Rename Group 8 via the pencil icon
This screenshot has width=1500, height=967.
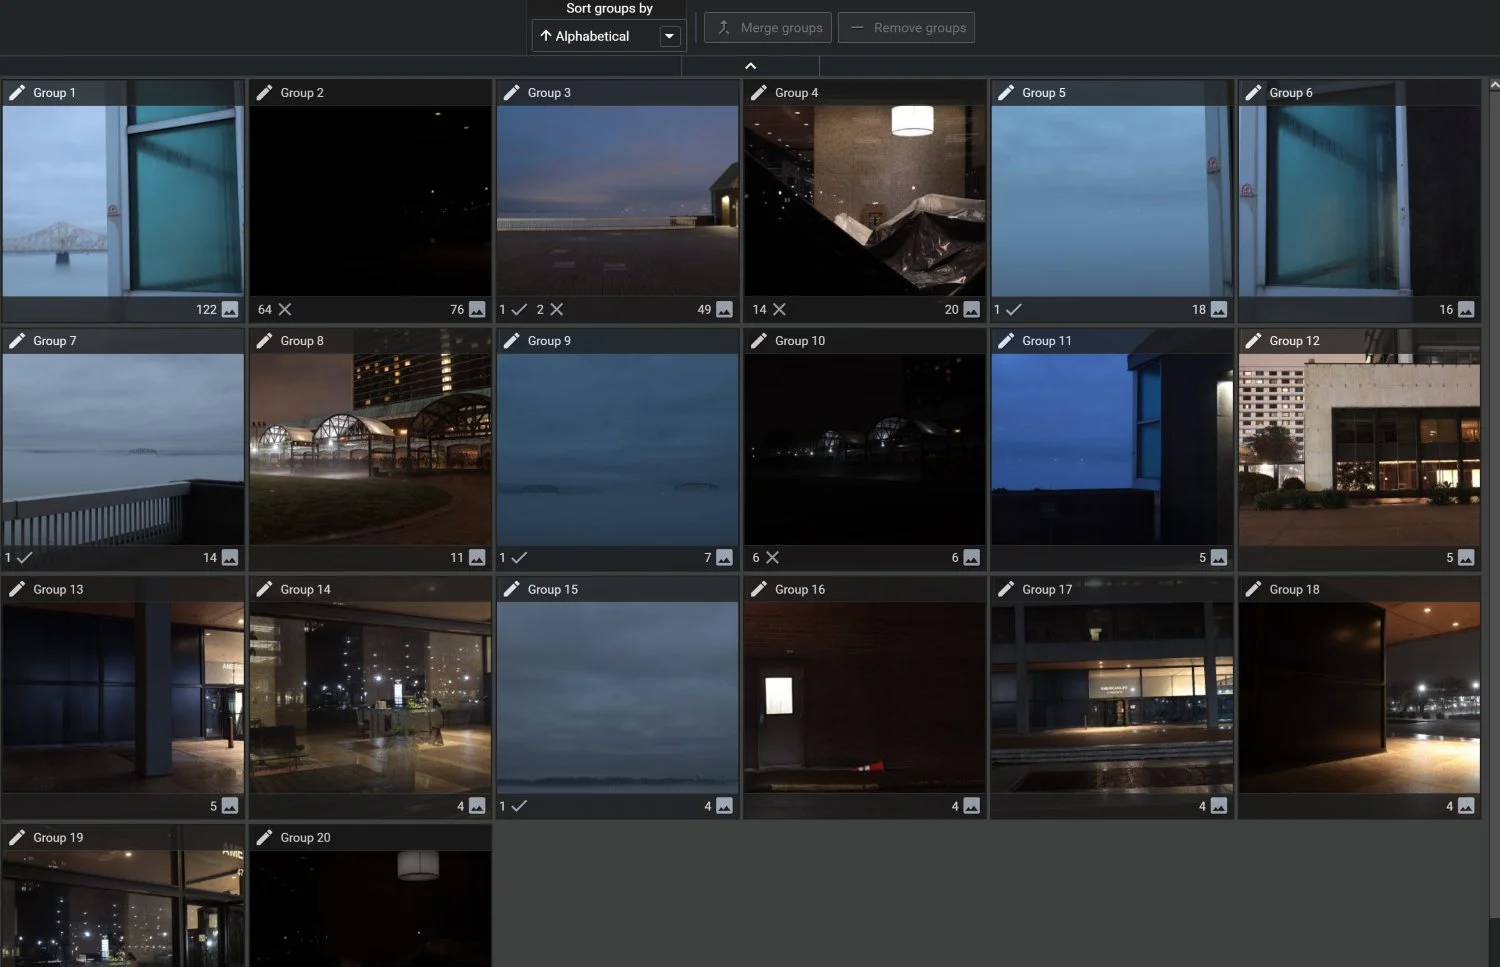(264, 340)
